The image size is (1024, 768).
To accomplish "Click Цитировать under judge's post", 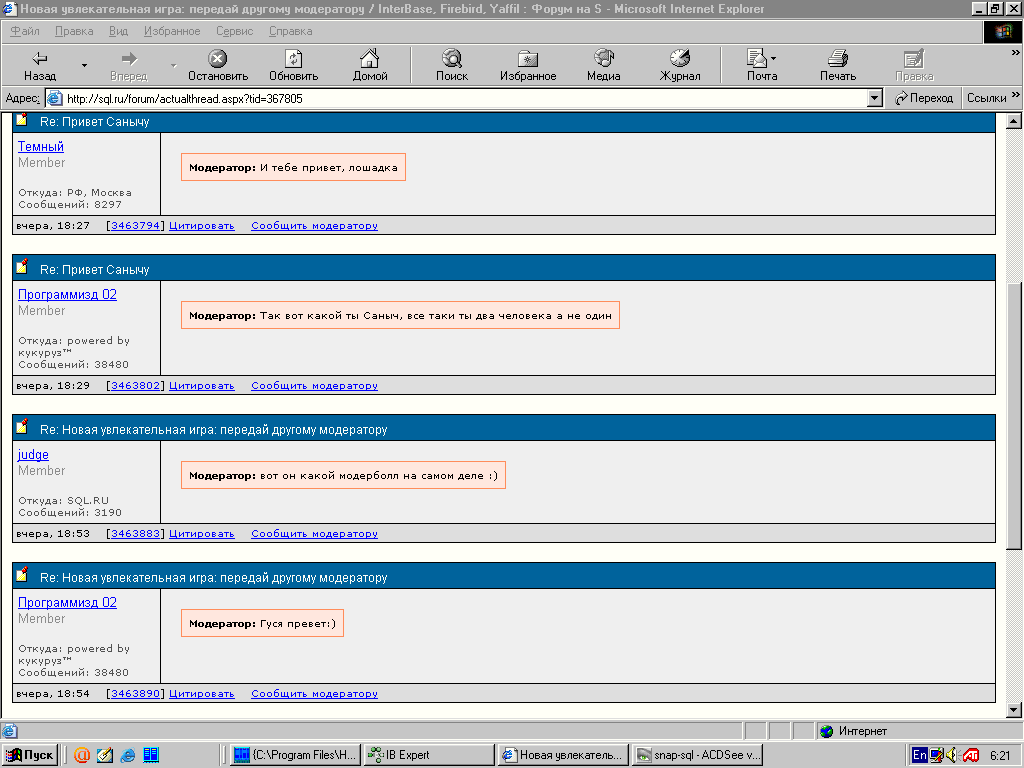I will (201, 534).
